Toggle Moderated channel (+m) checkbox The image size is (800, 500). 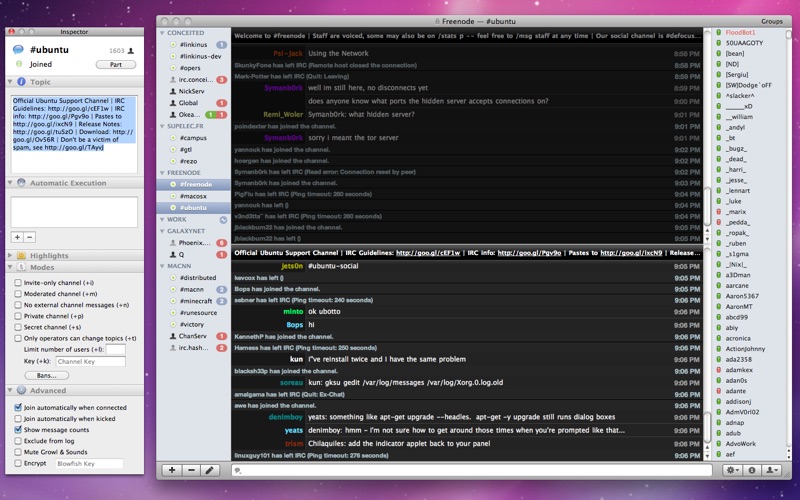(x=18, y=294)
